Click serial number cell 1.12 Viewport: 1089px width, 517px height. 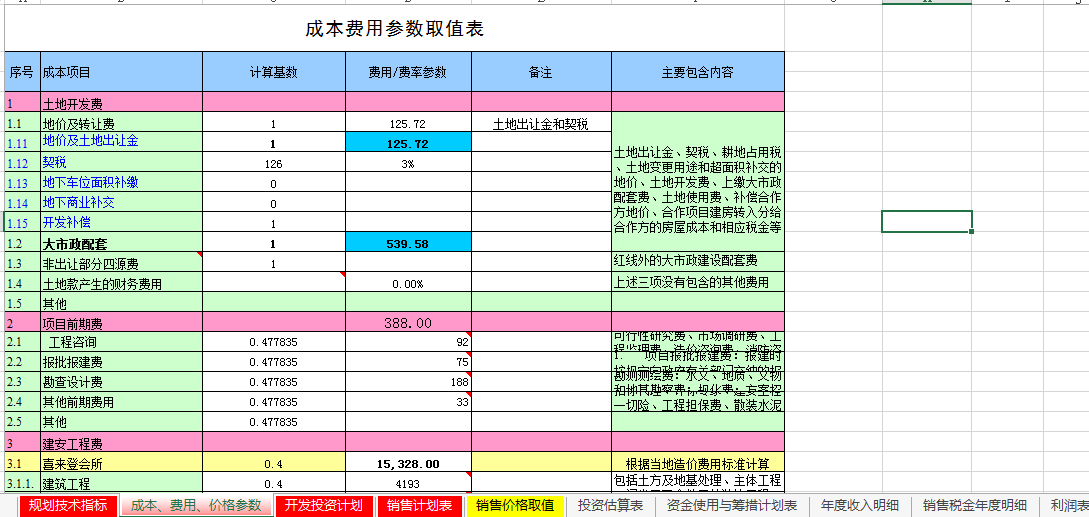click(x=22, y=164)
